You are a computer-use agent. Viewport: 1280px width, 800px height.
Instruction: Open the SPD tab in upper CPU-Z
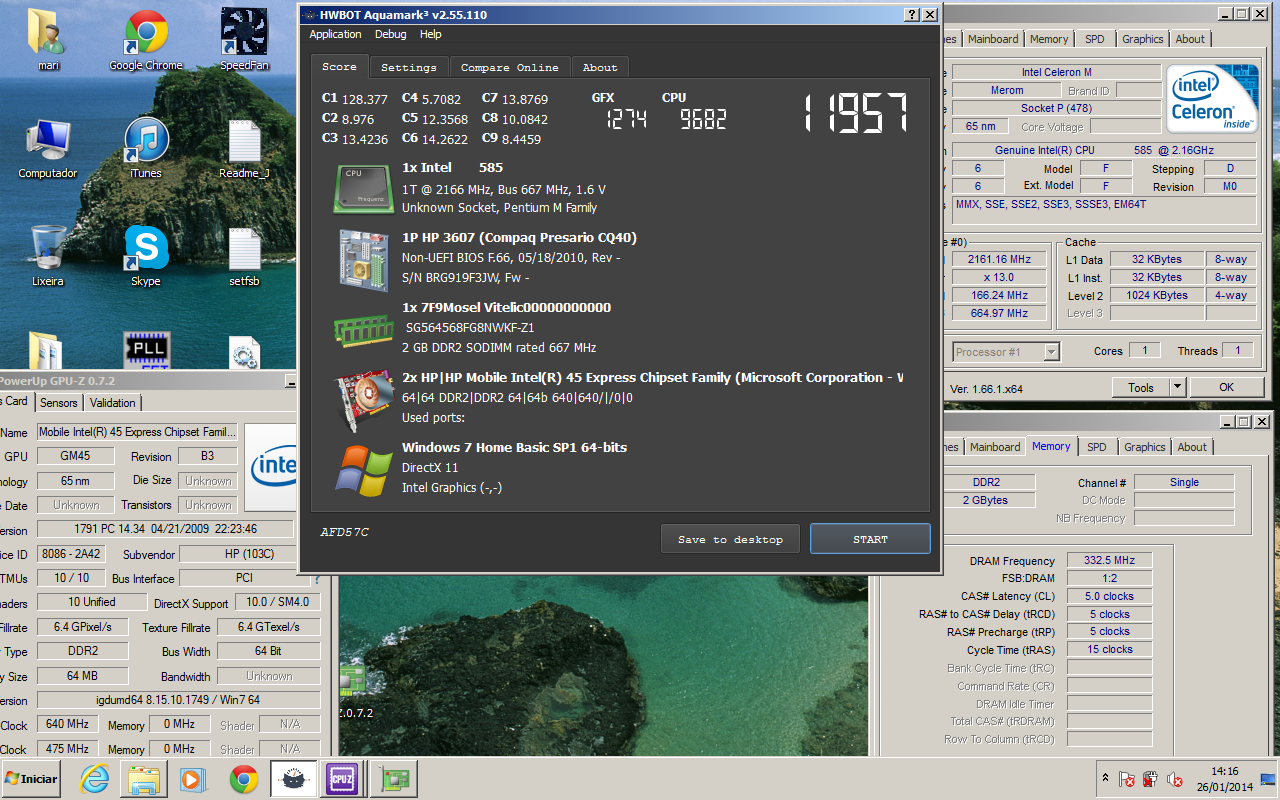tap(1095, 39)
